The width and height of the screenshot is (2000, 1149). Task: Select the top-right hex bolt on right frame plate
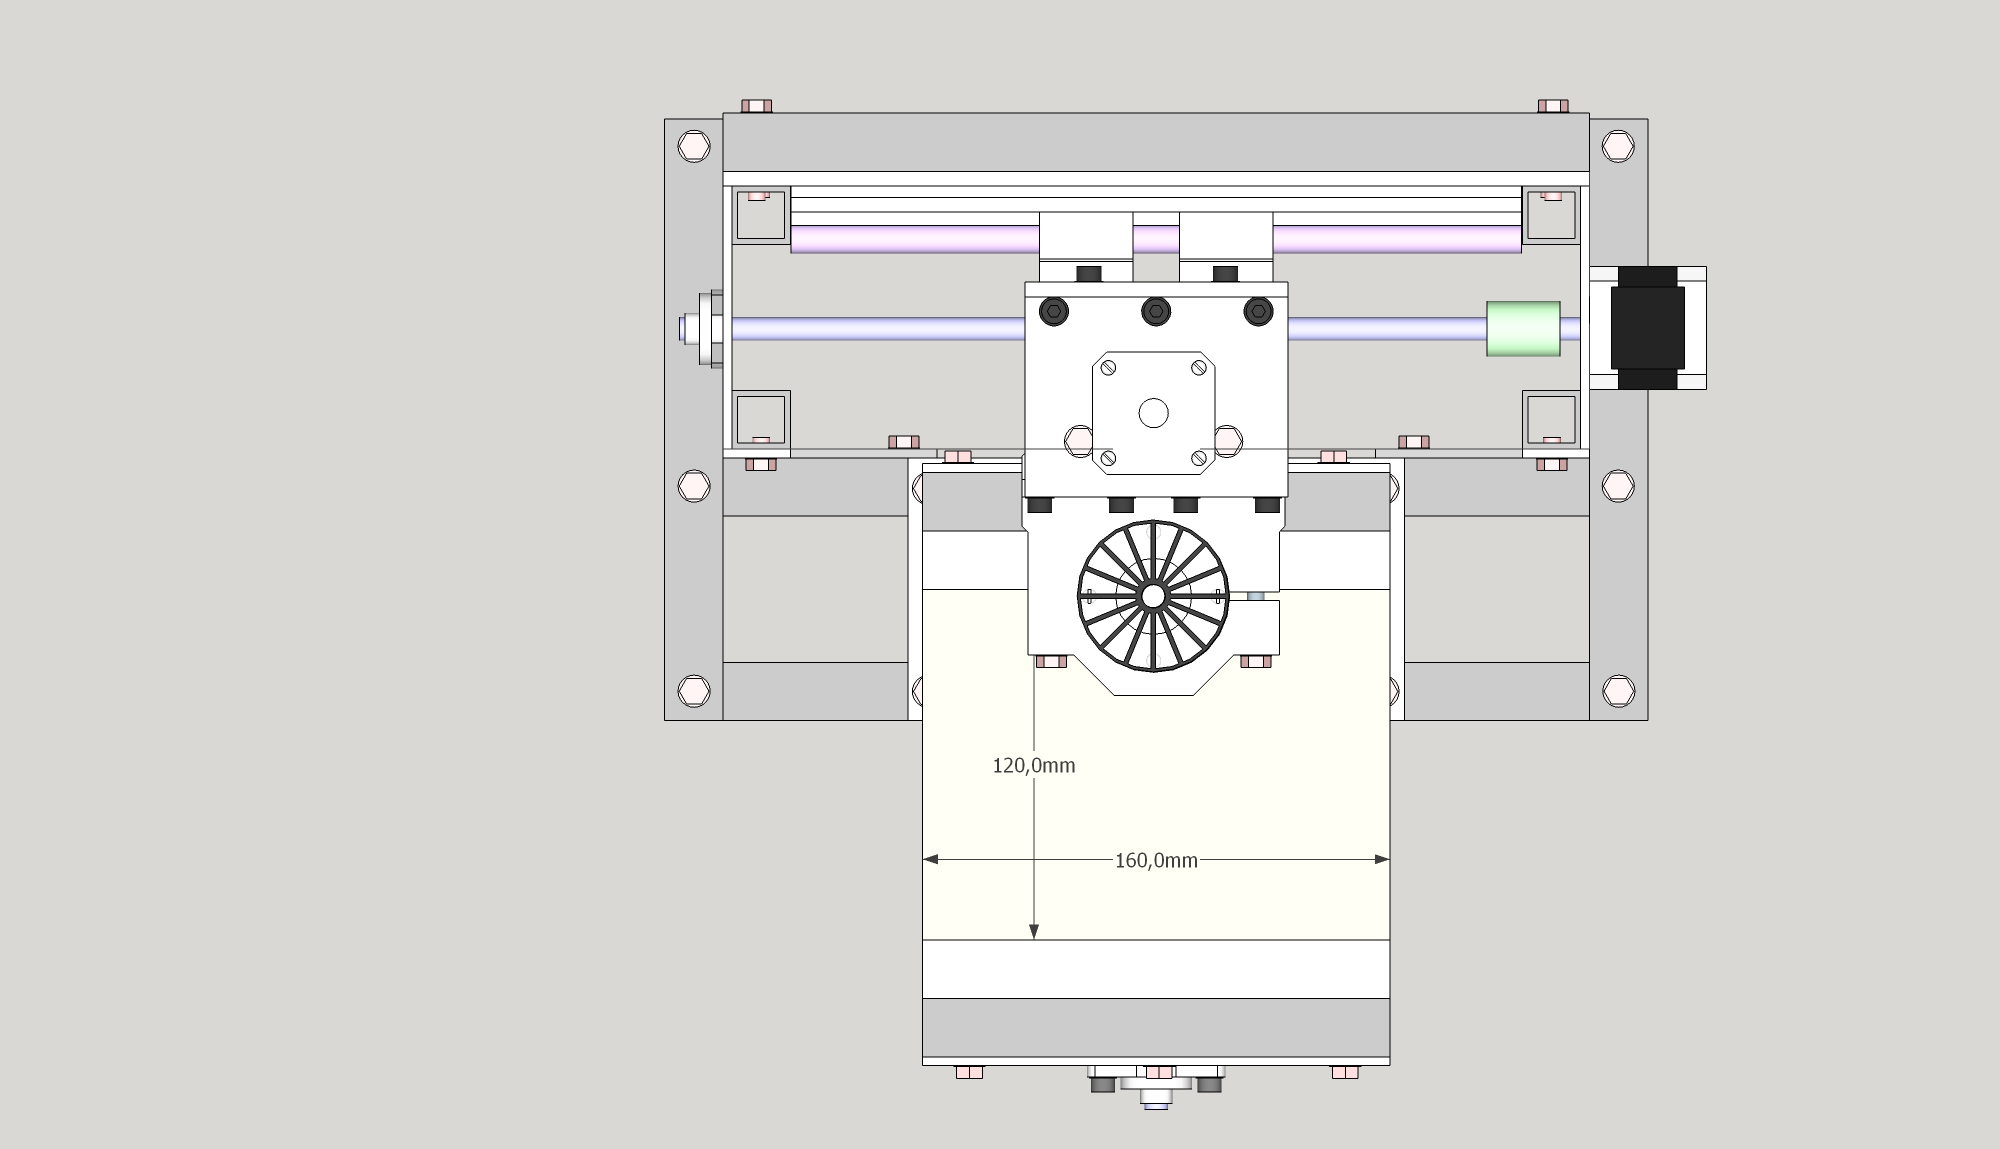pyautogui.click(x=1618, y=147)
